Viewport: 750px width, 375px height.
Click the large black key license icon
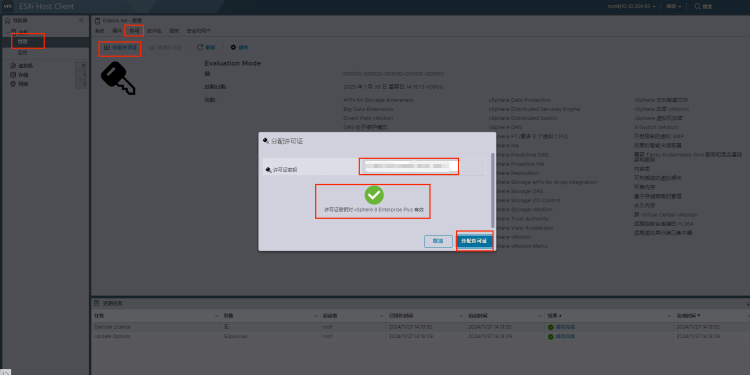tap(118, 79)
